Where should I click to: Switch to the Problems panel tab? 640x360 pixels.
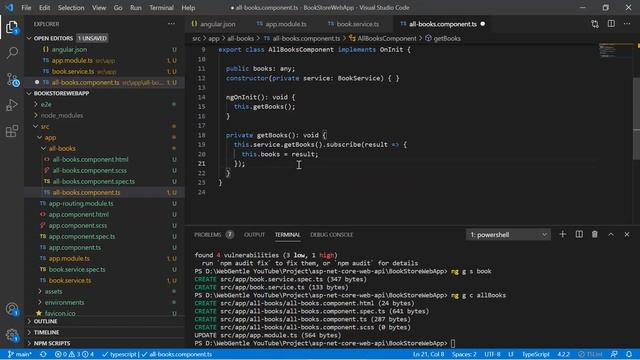[x=213, y=235]
